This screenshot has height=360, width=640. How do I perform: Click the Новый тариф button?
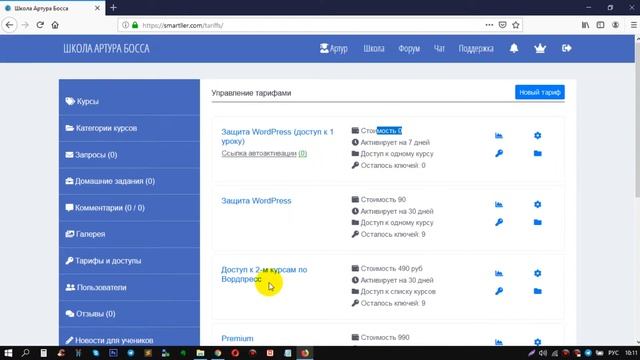(540, 92)
